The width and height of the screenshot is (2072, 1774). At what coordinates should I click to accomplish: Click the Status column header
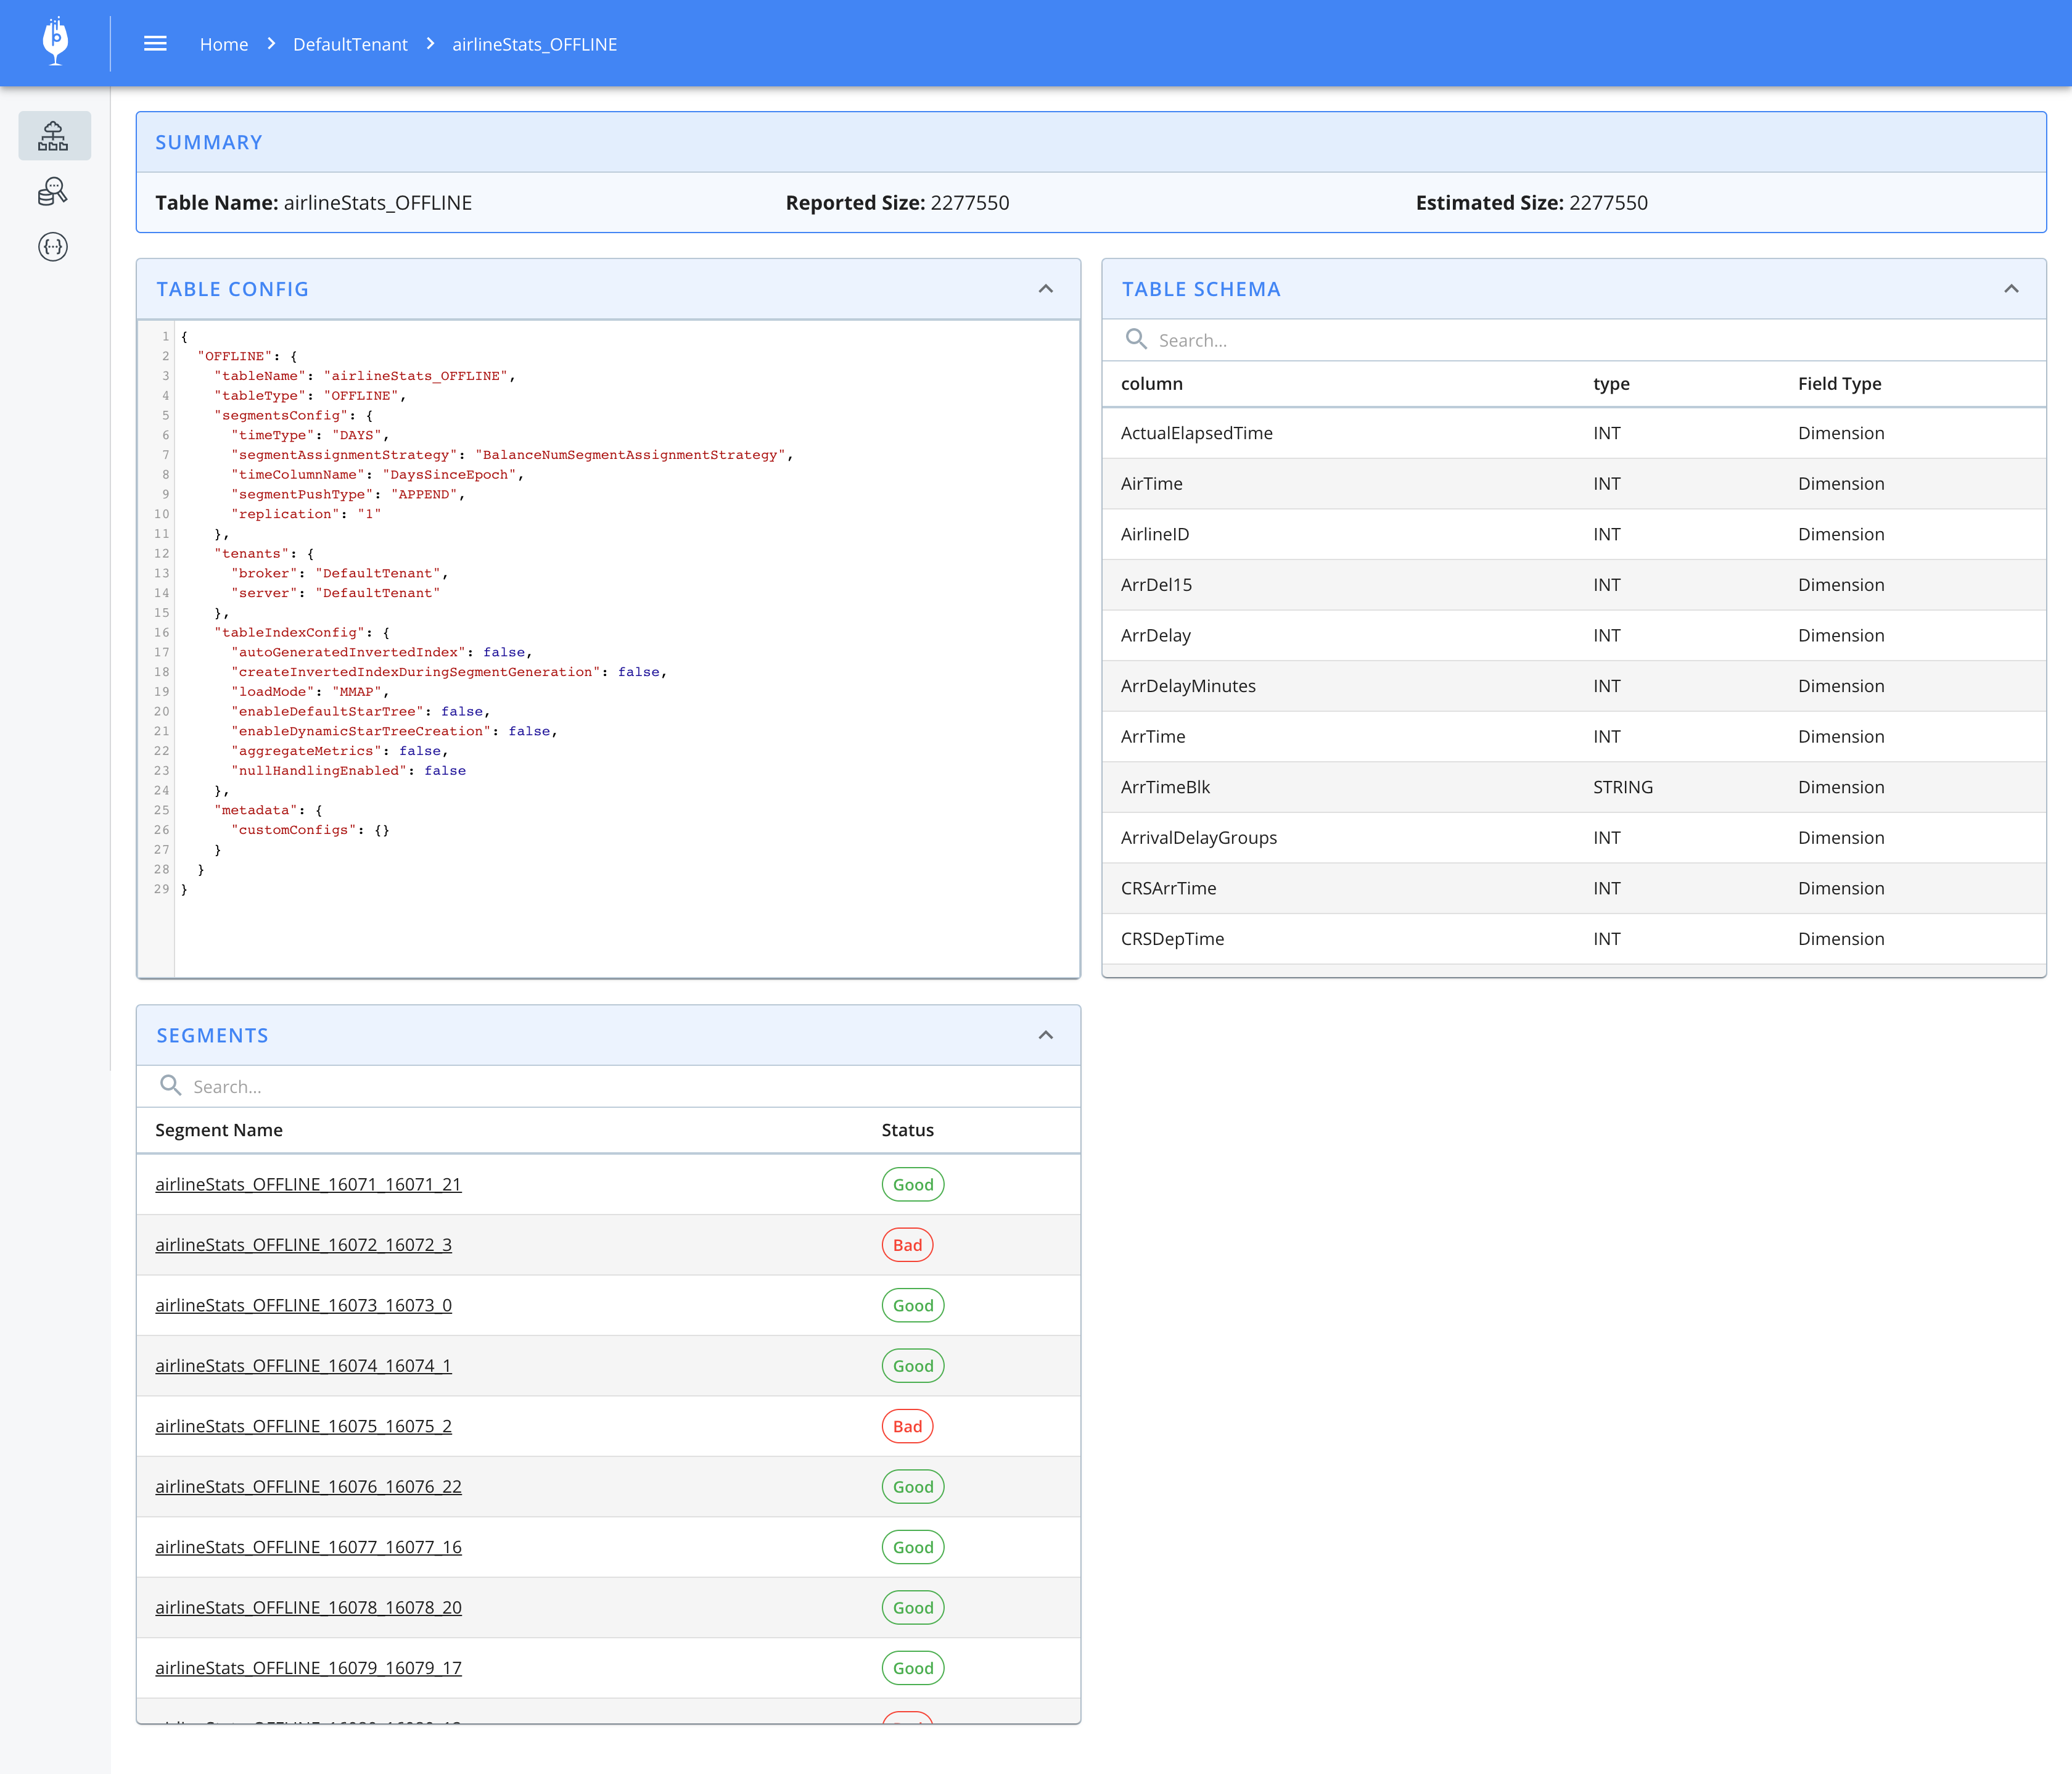tap(907, 1130)
